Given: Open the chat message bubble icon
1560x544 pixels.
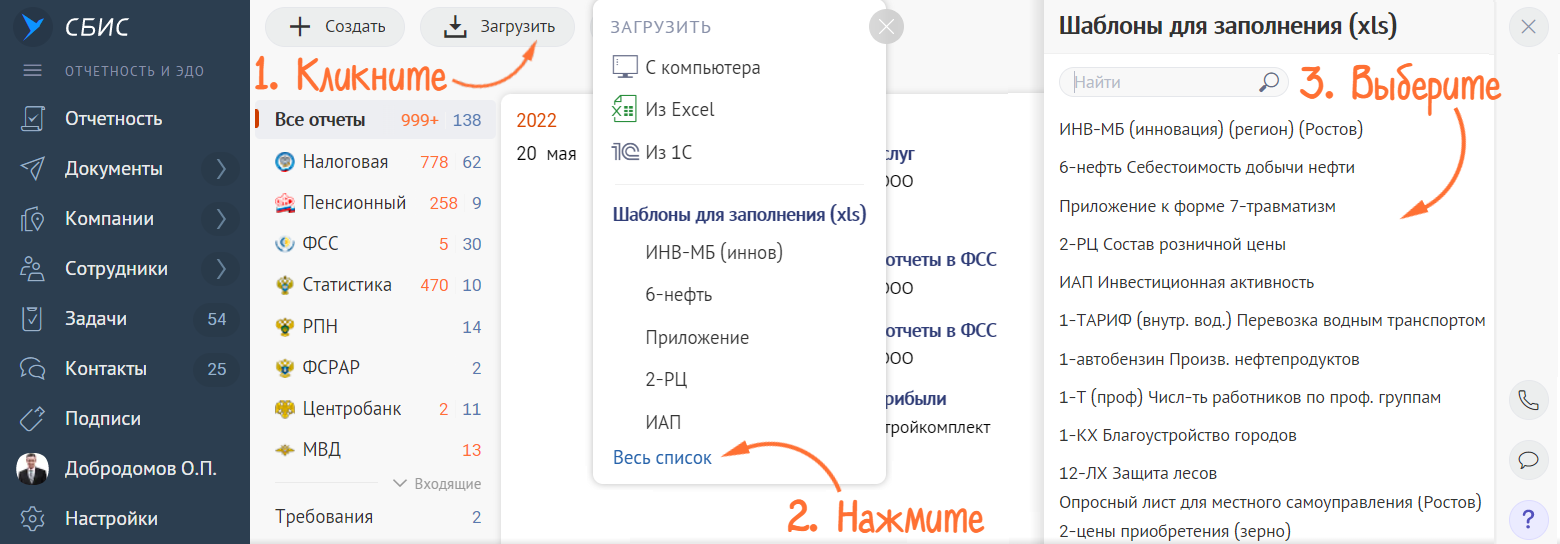Looking at the screenshot, I should (x=1528, y=460).
